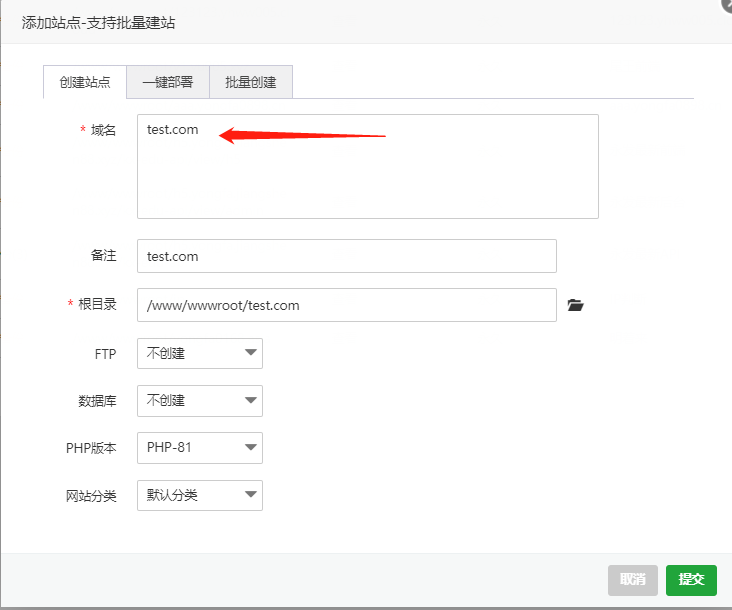The width and height of the screenshot is (732, 610).
Task: Open the 网站分类 dropdown showing 默认分类
Action: tap(200, 495)
